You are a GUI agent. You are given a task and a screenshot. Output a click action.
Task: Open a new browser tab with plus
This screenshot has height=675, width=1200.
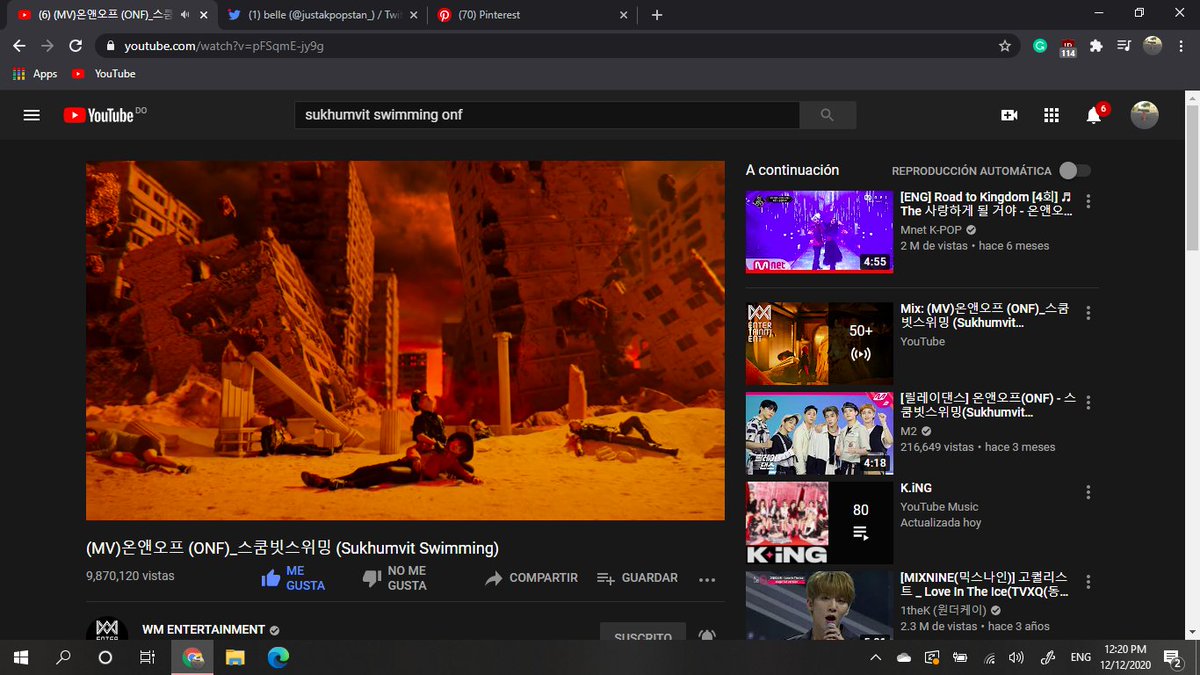657,15
